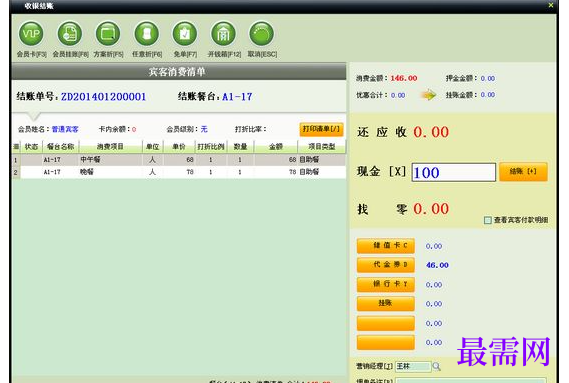569x383 pixels.
Task: Select the 晚餐 row item
Action: click(87, 172)
